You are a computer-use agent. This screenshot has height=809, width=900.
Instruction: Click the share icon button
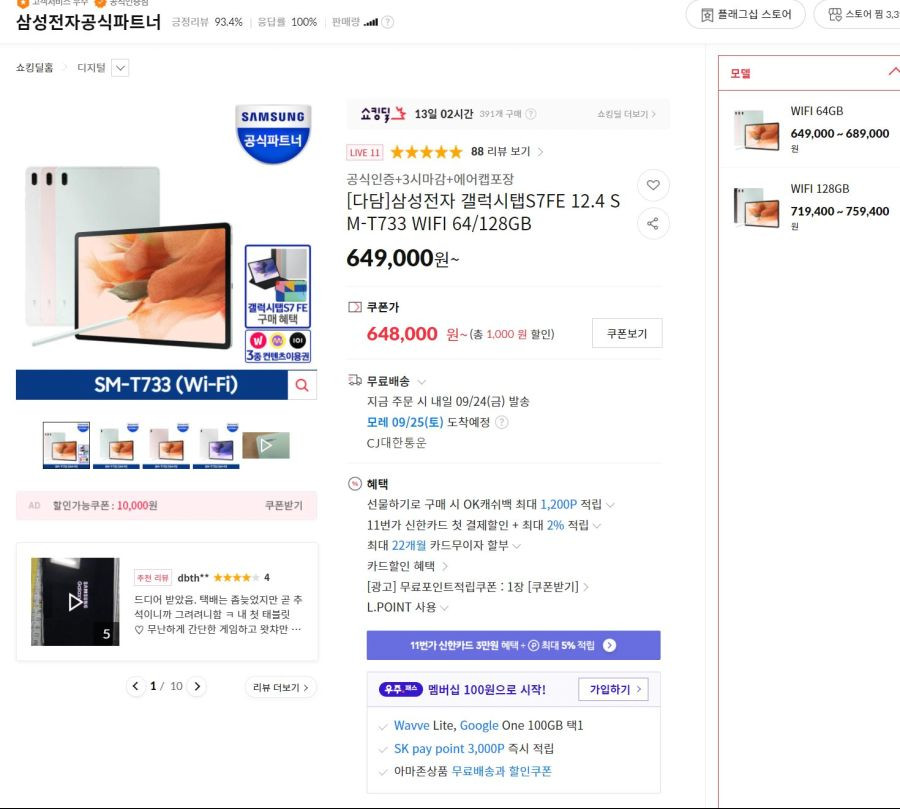click(653, 223)
